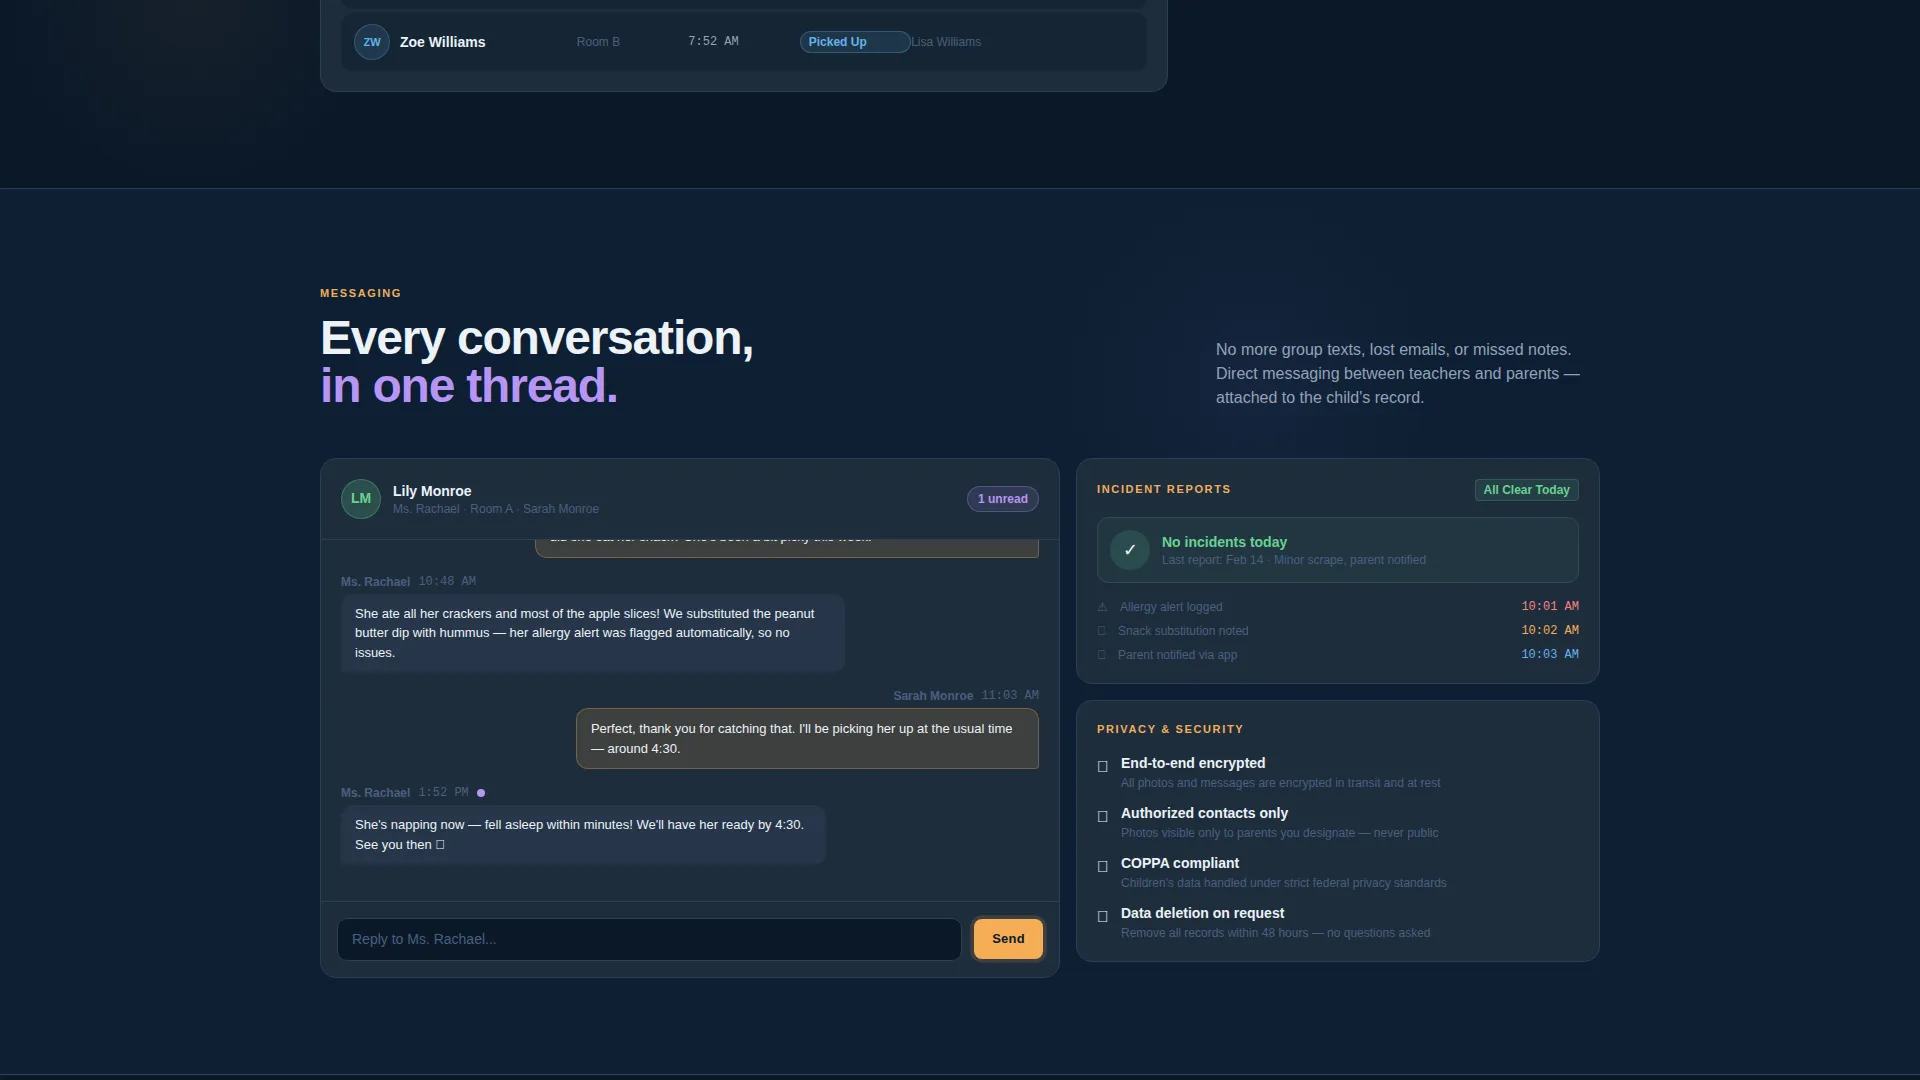
Task: Click the Authorized contacts only title
Action: click(x=1204, y=813)
